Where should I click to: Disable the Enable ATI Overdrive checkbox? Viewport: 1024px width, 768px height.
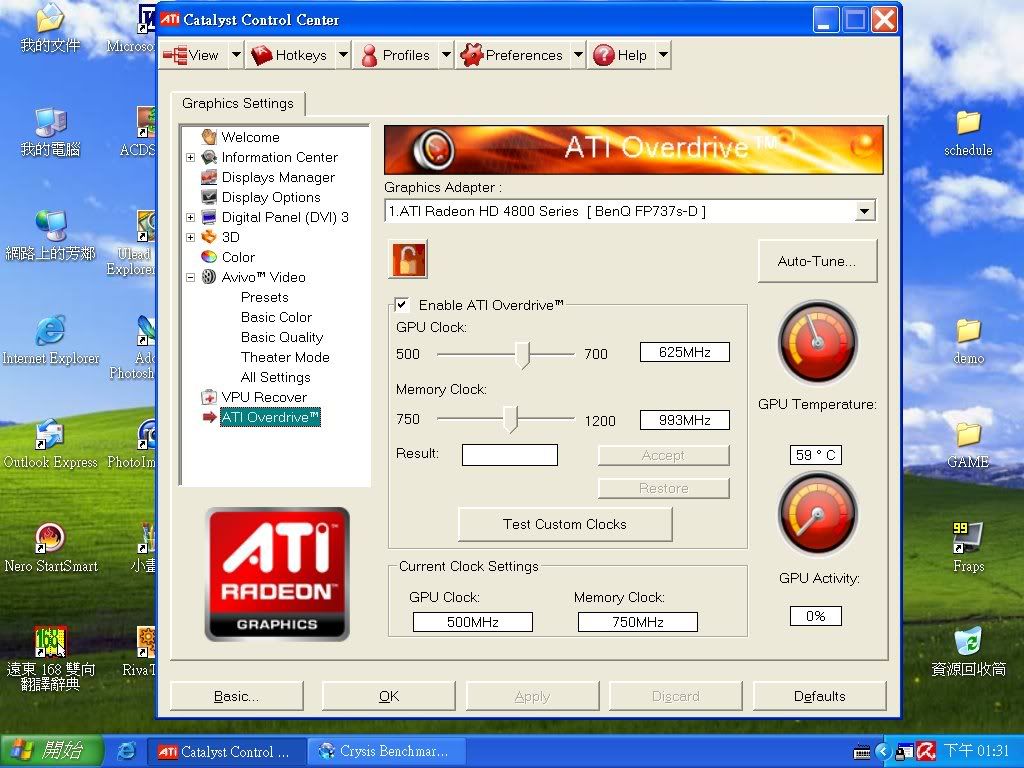(402, 305)
